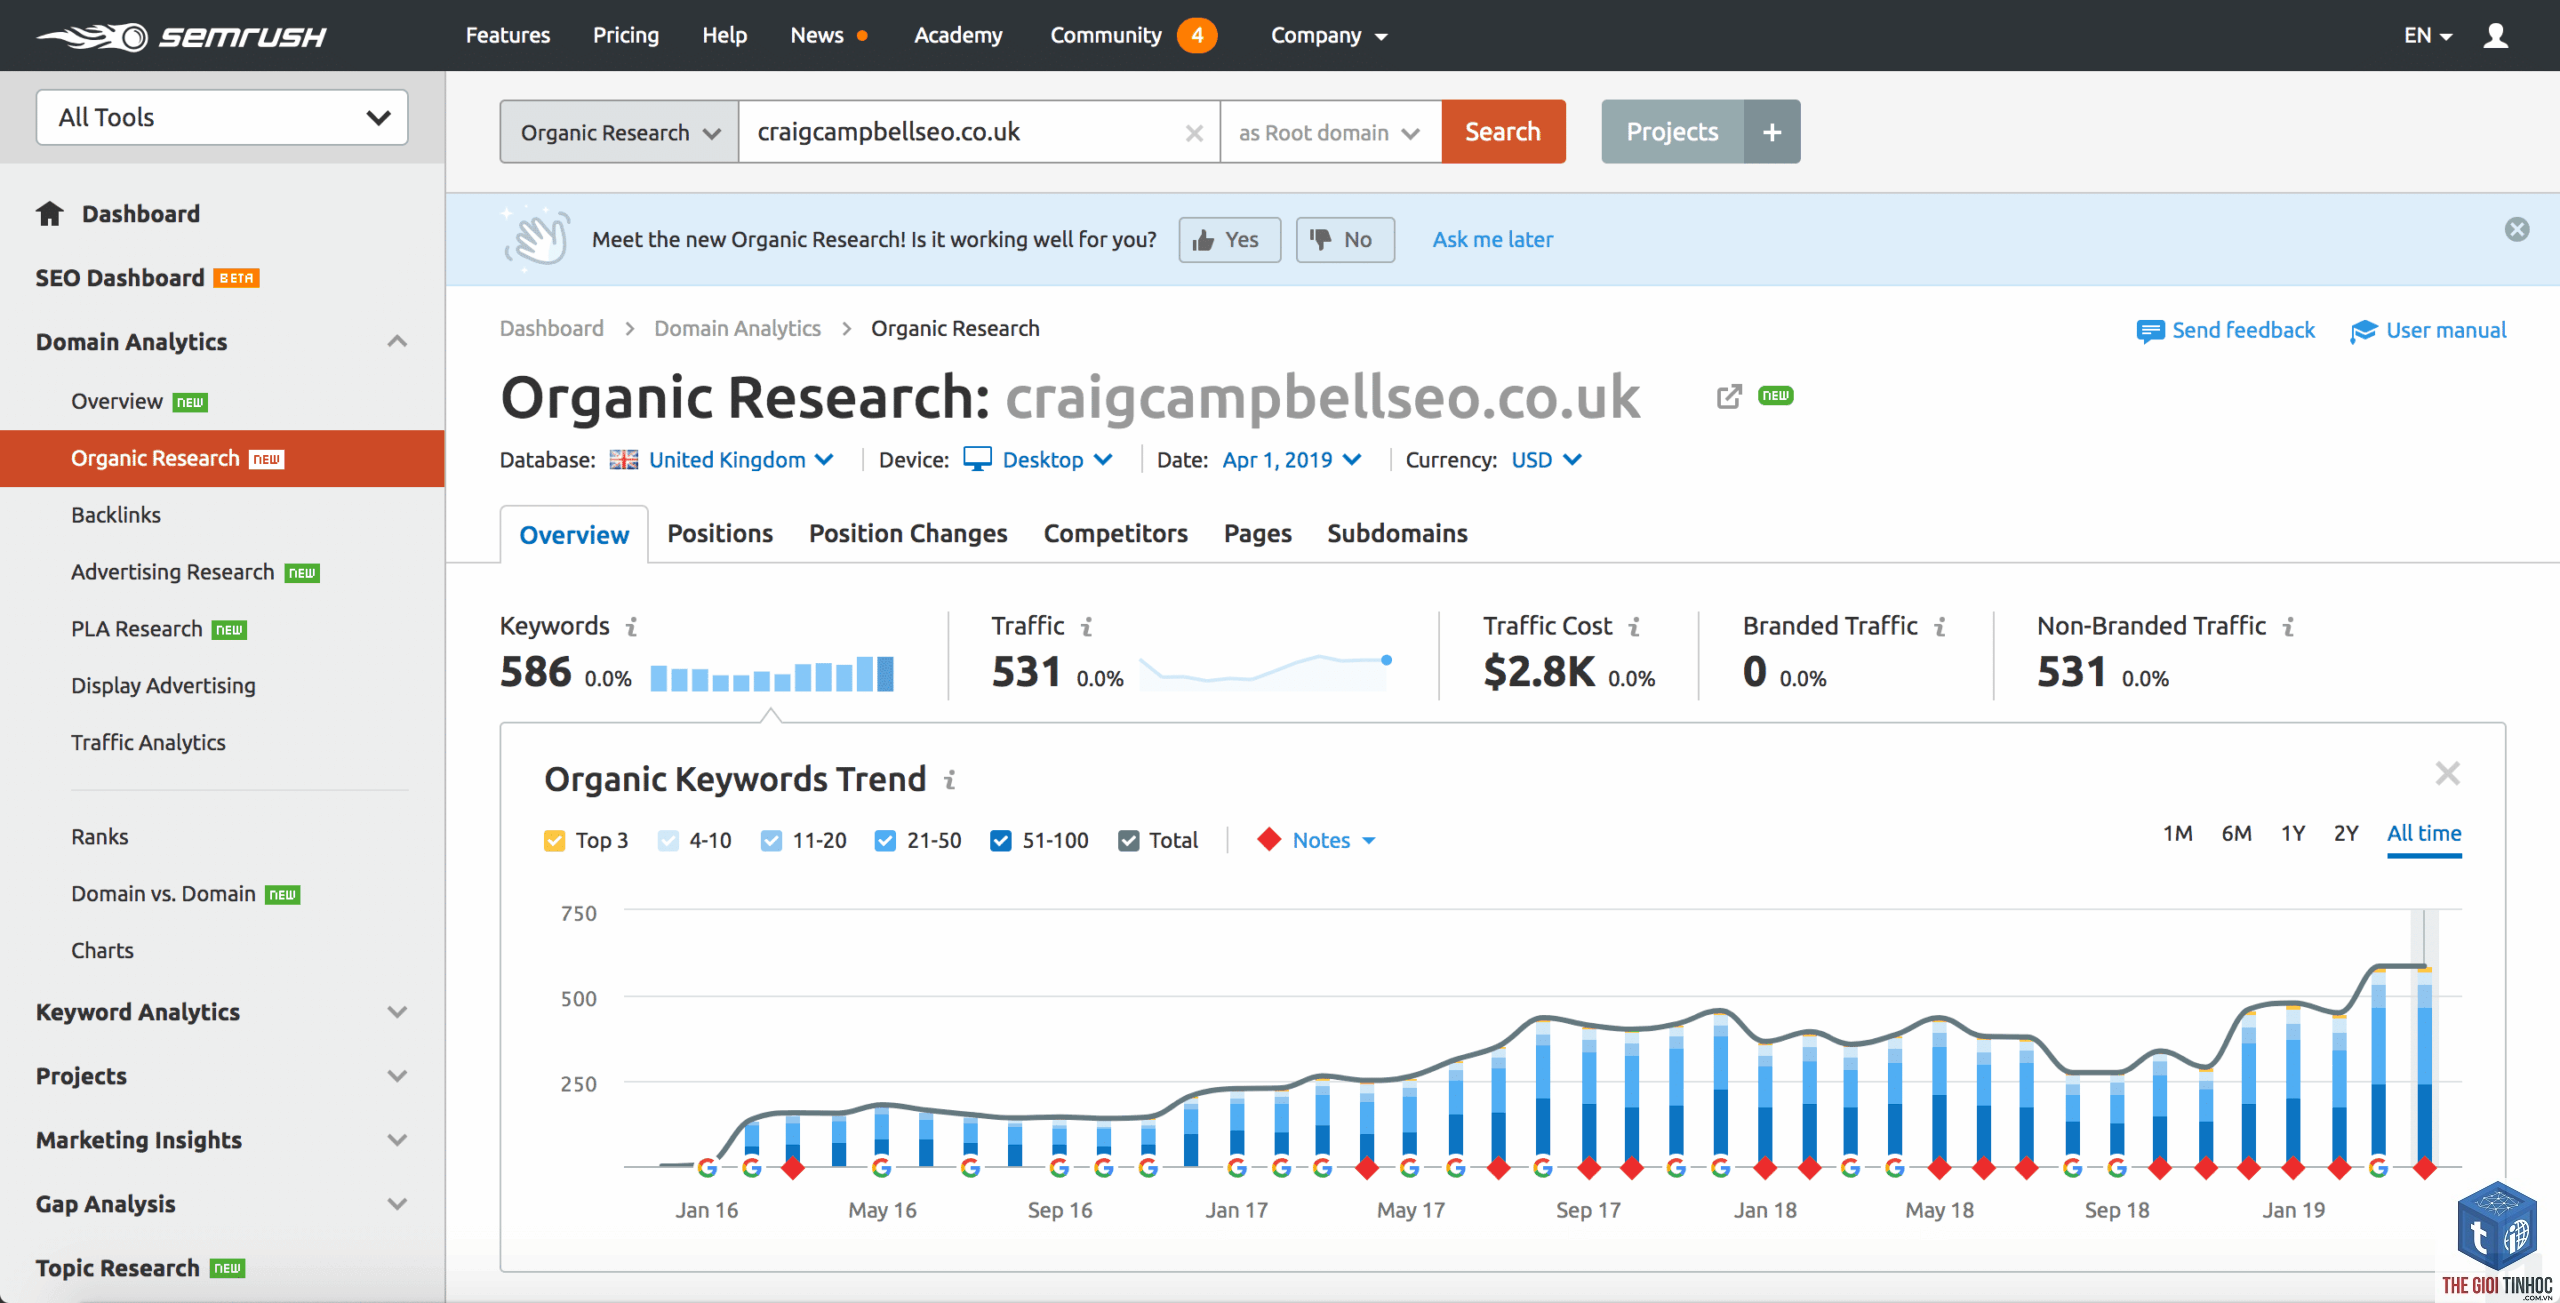Screen dimensions: 2560x1303
Task: Open the Notes dropdown
Action: [x=1333, y=841]
